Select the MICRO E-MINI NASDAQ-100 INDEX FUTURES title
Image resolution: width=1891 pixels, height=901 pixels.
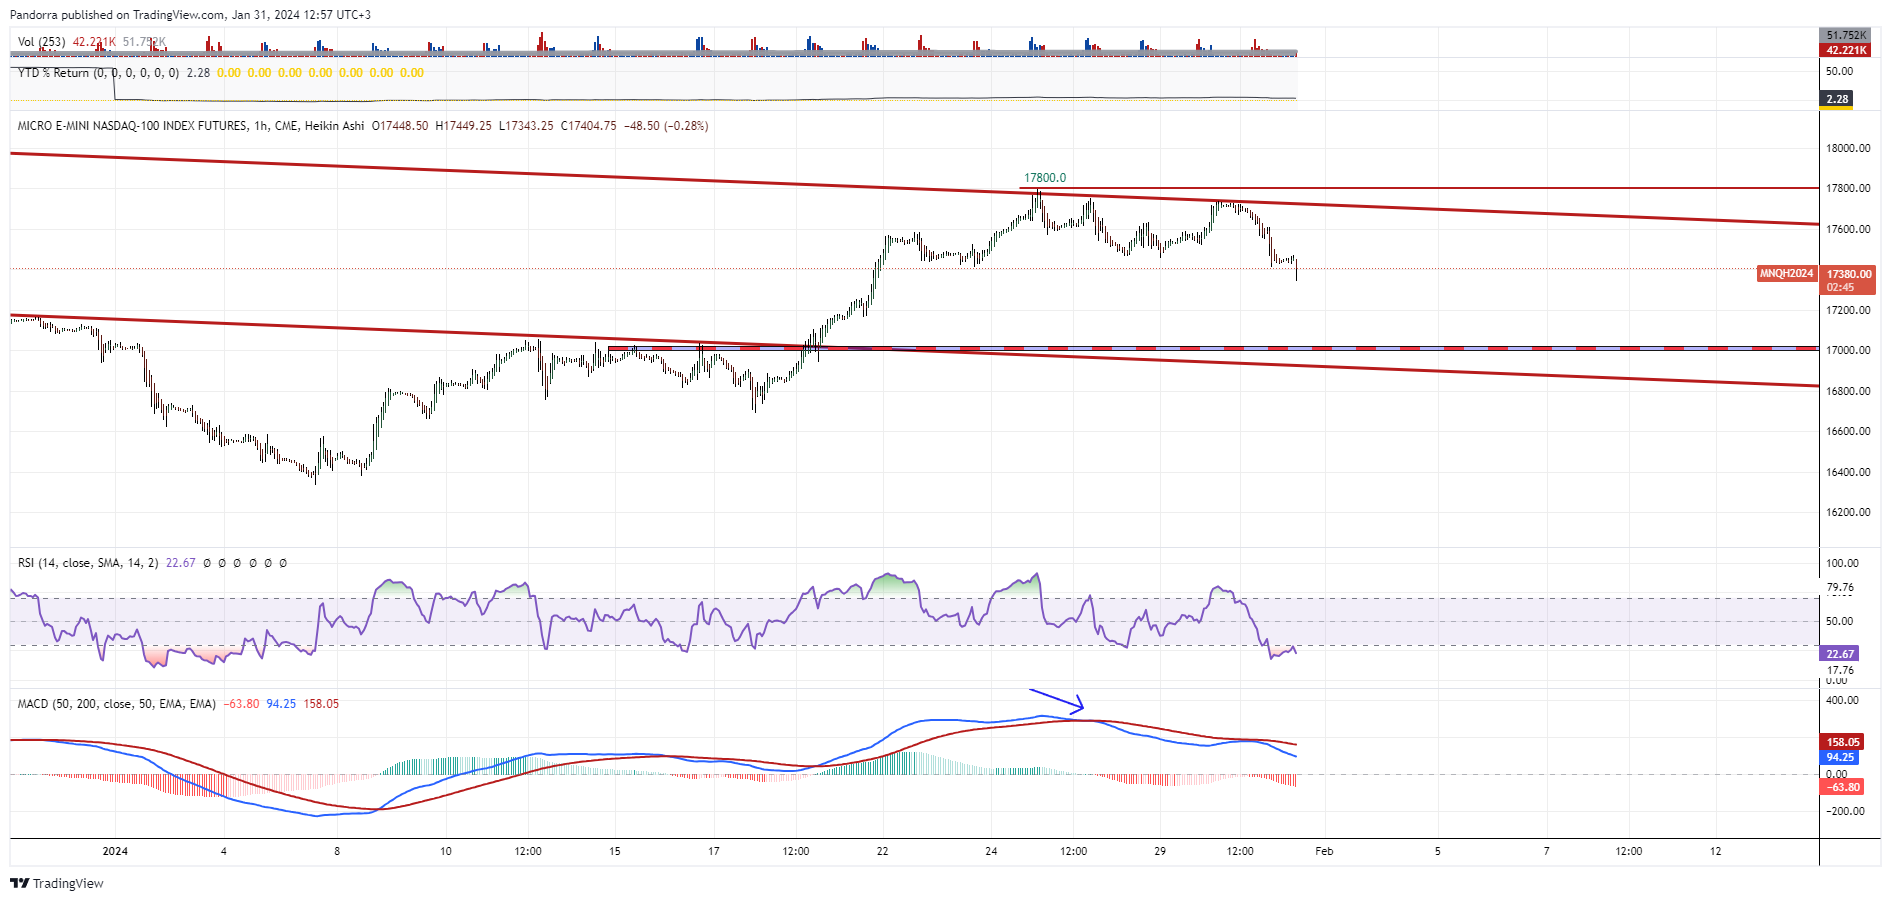point(132,126)
